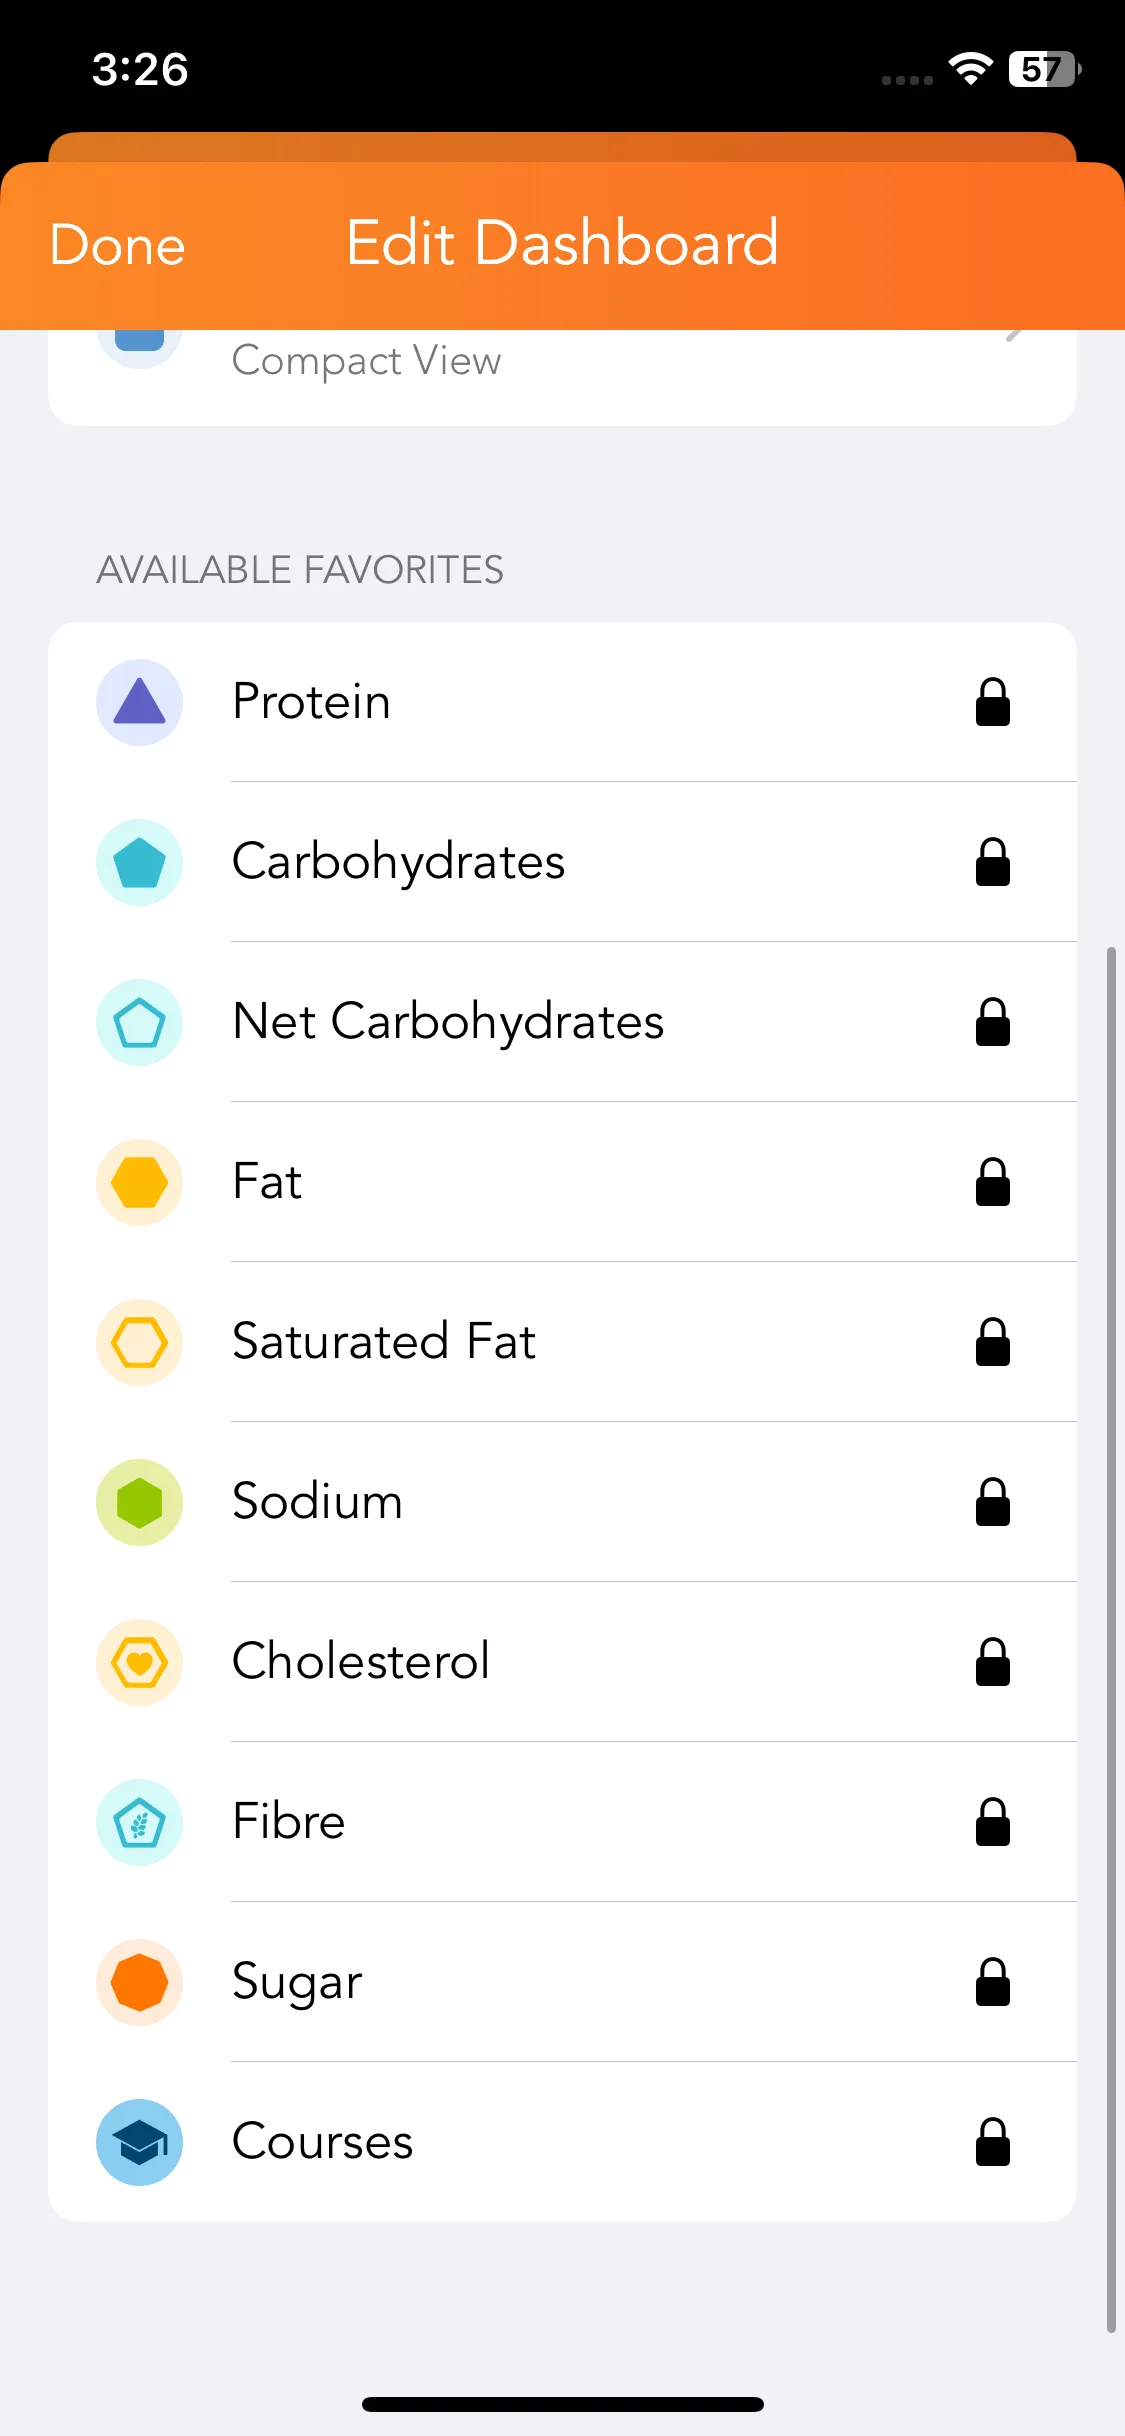Tap the purple triangle Protein icon

coord(139,702)
